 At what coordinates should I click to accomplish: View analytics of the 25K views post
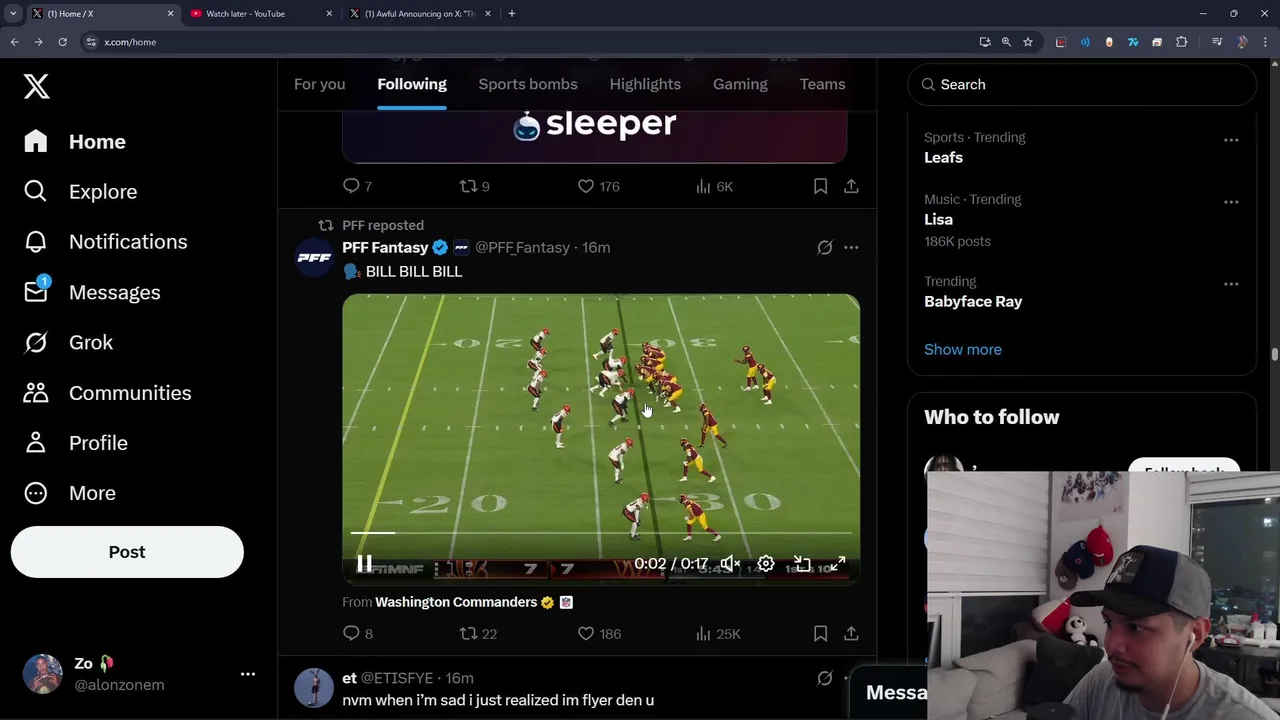click(718, 633)
